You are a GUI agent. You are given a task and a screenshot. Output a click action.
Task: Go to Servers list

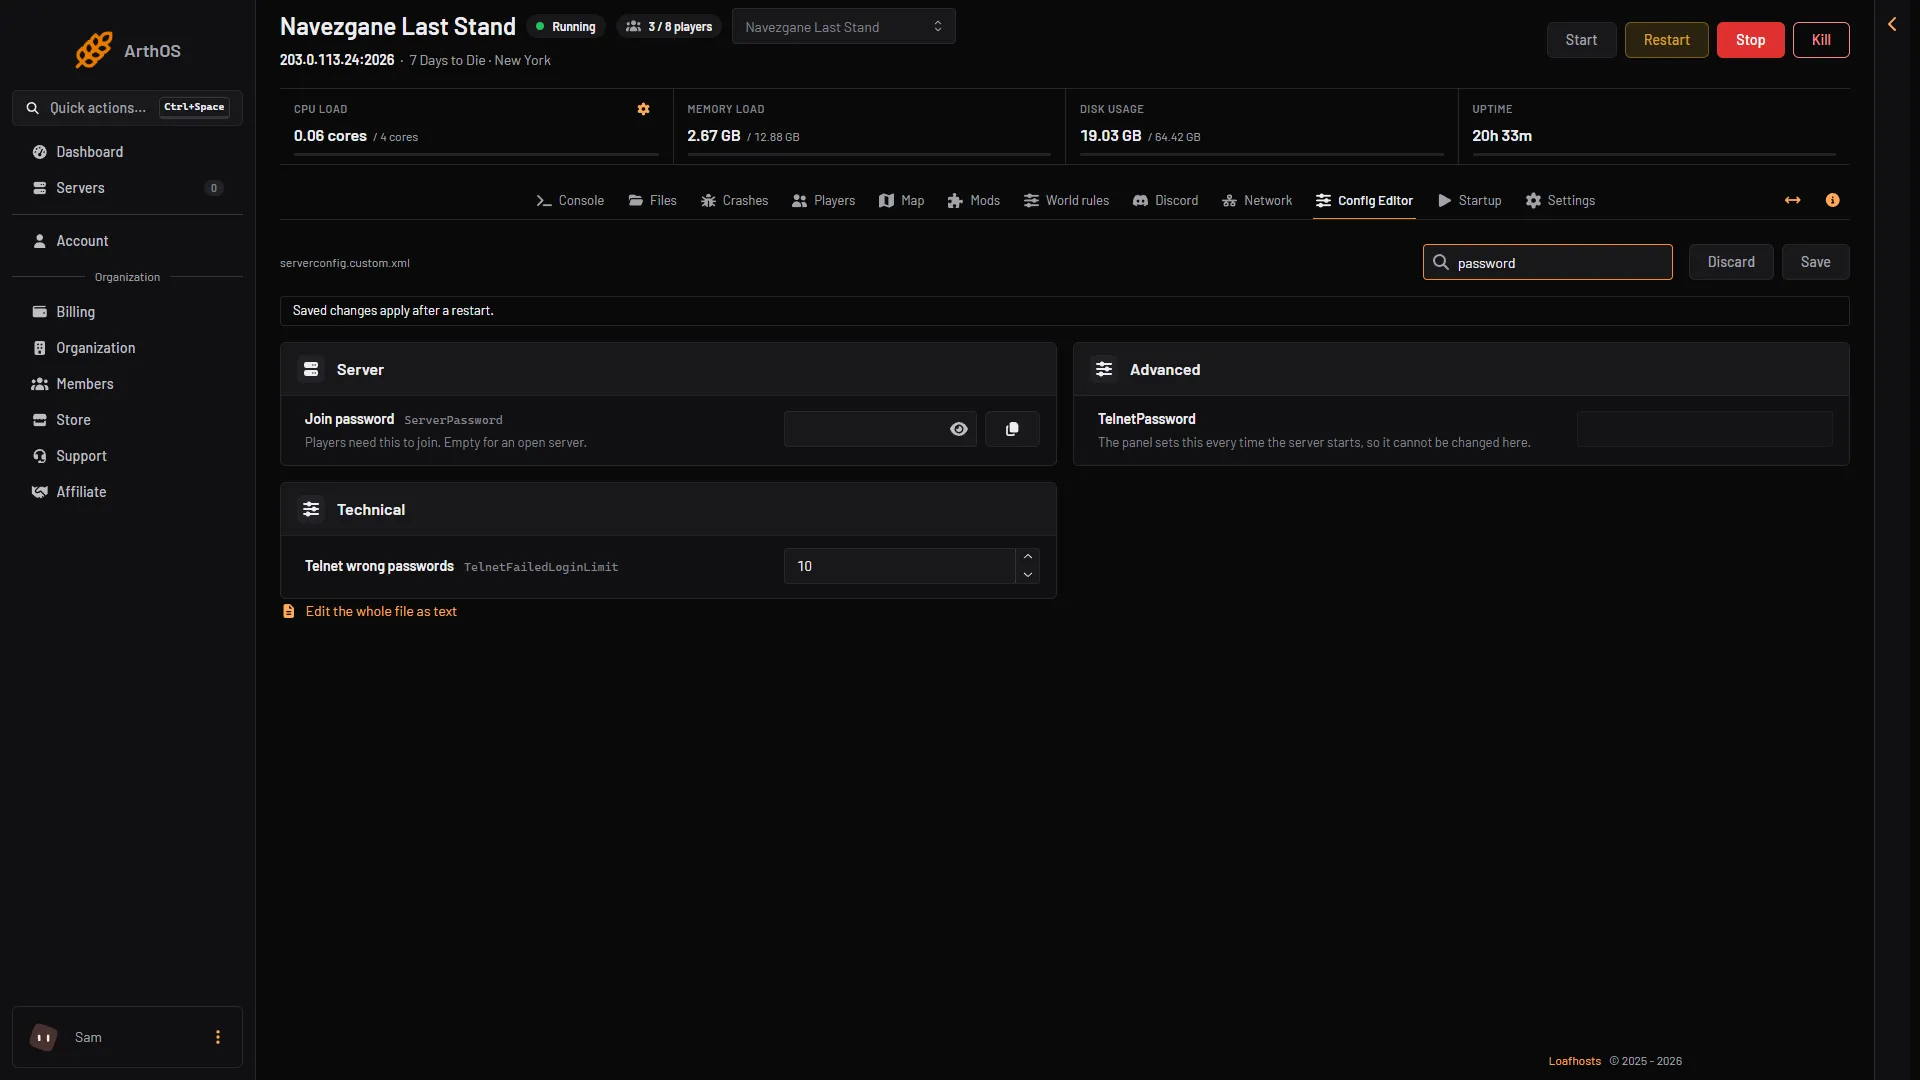(127, 188)
